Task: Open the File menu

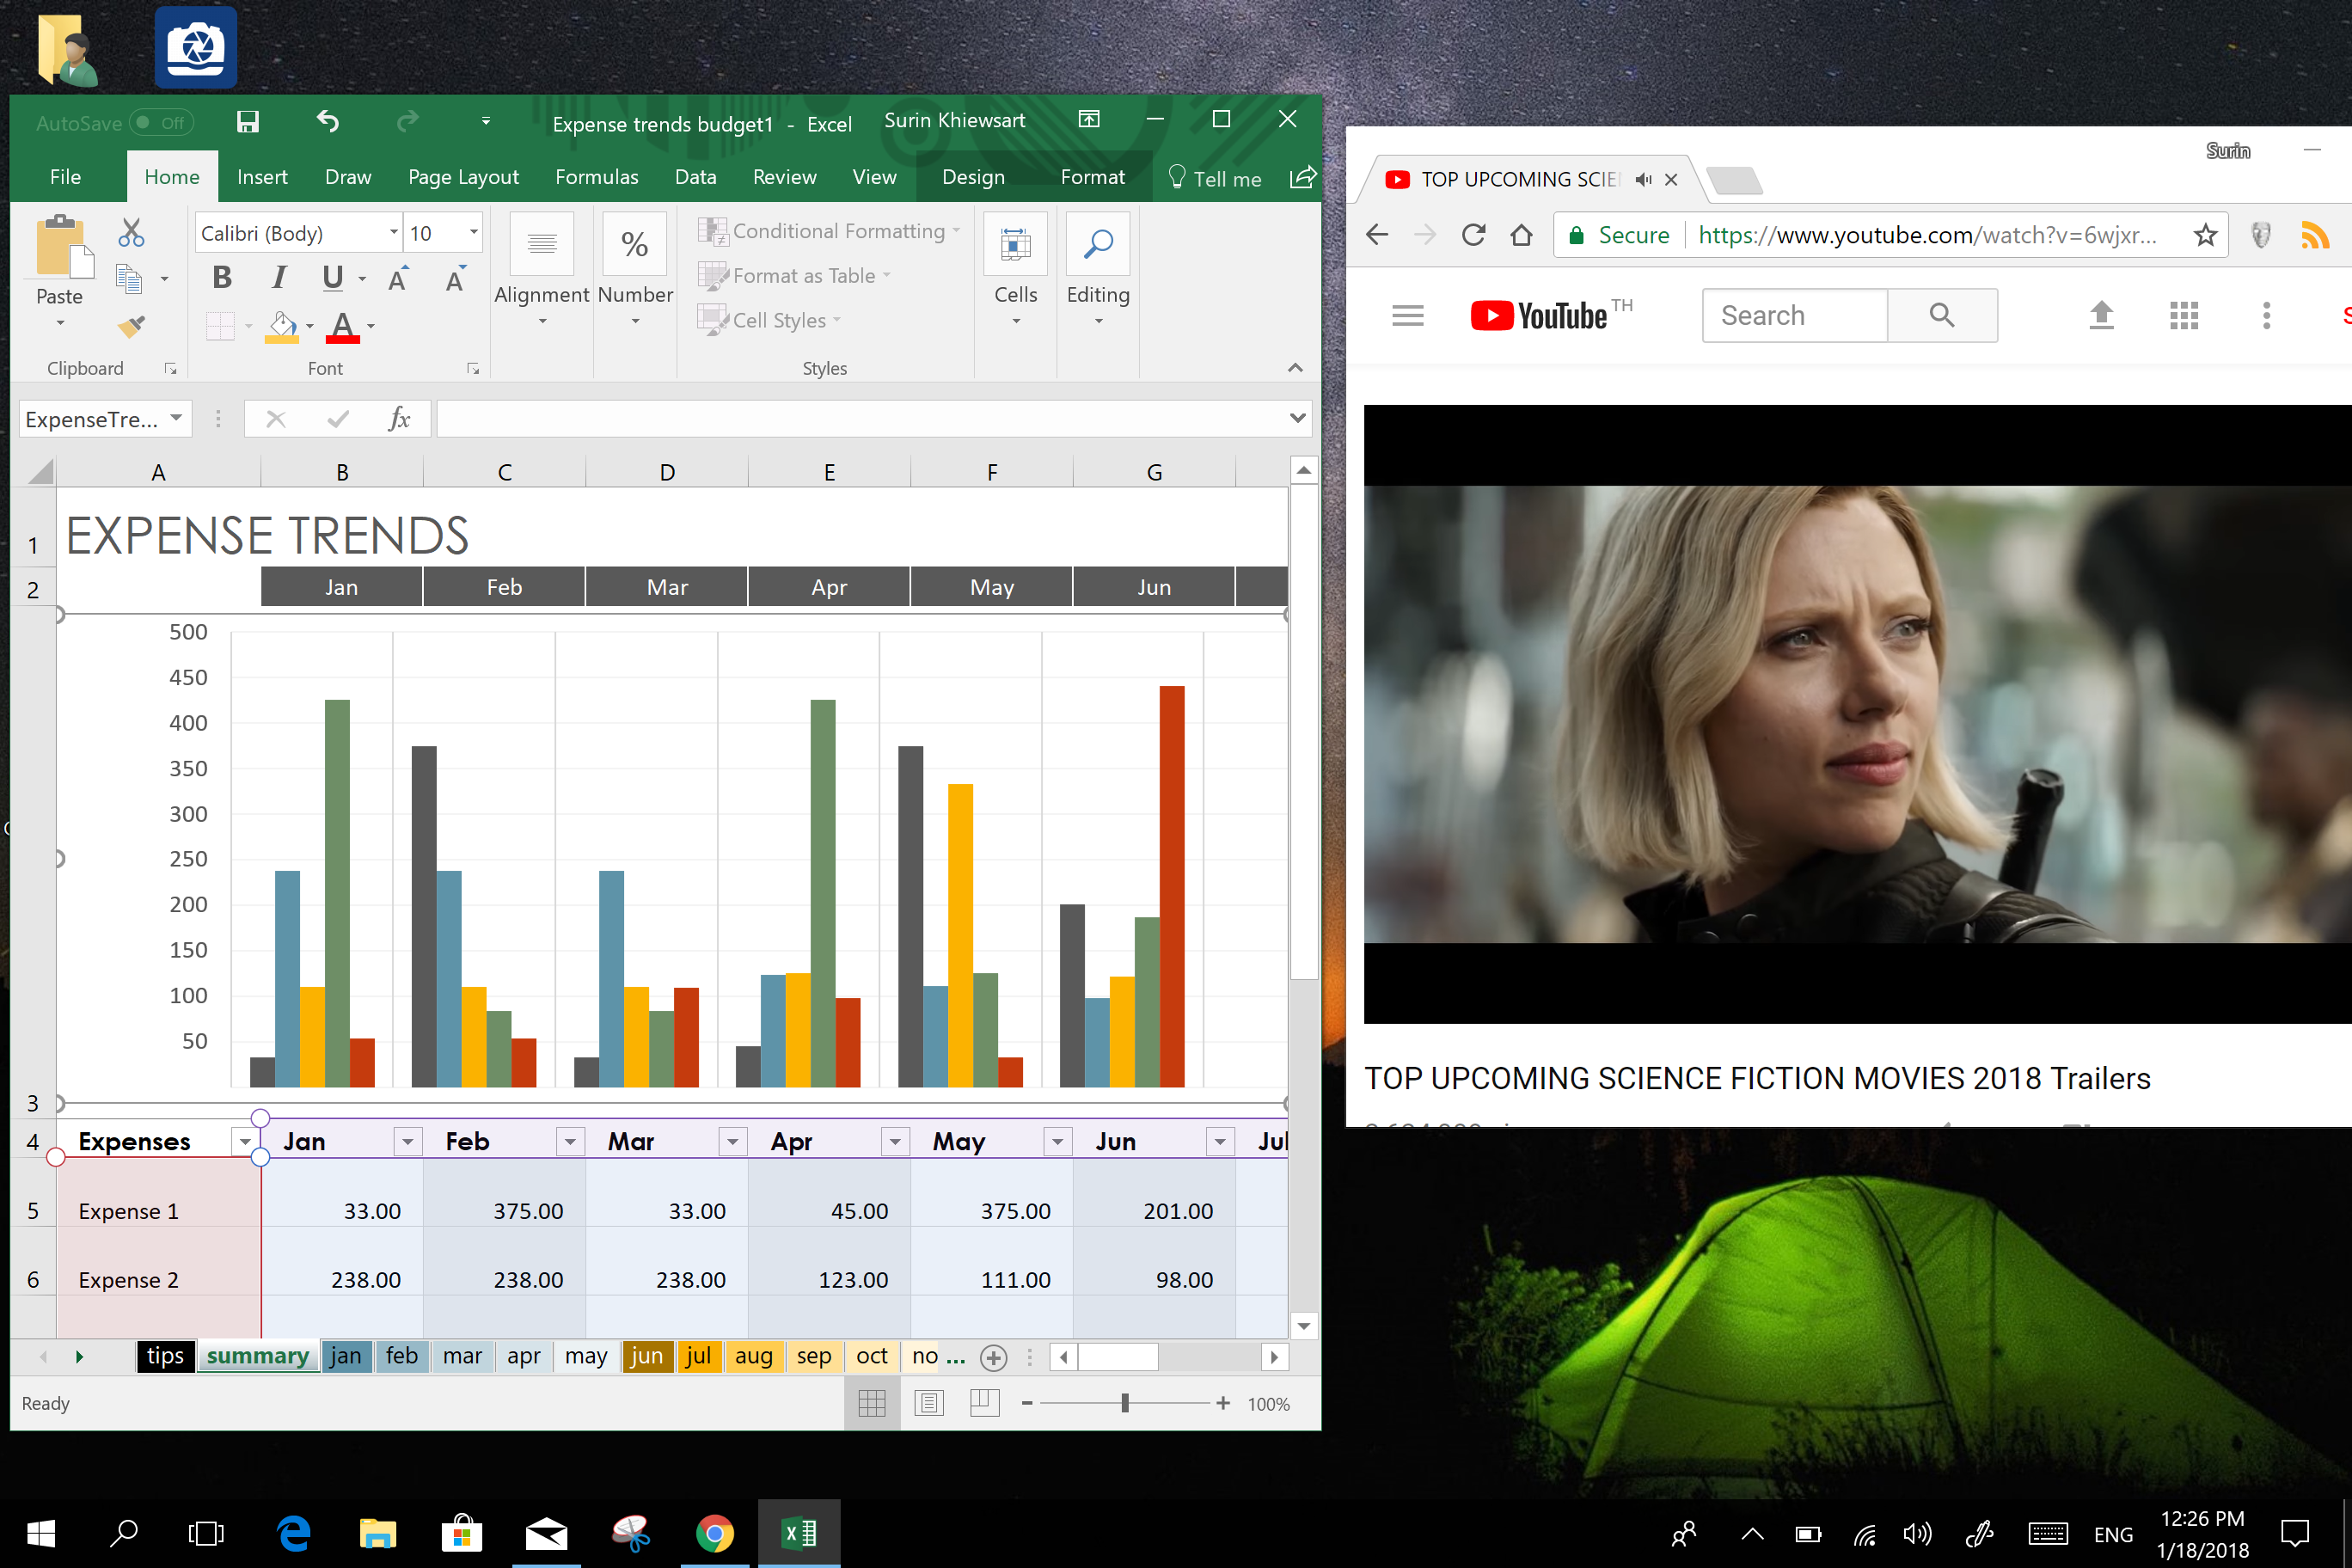Action: click(x=65, y=177)
